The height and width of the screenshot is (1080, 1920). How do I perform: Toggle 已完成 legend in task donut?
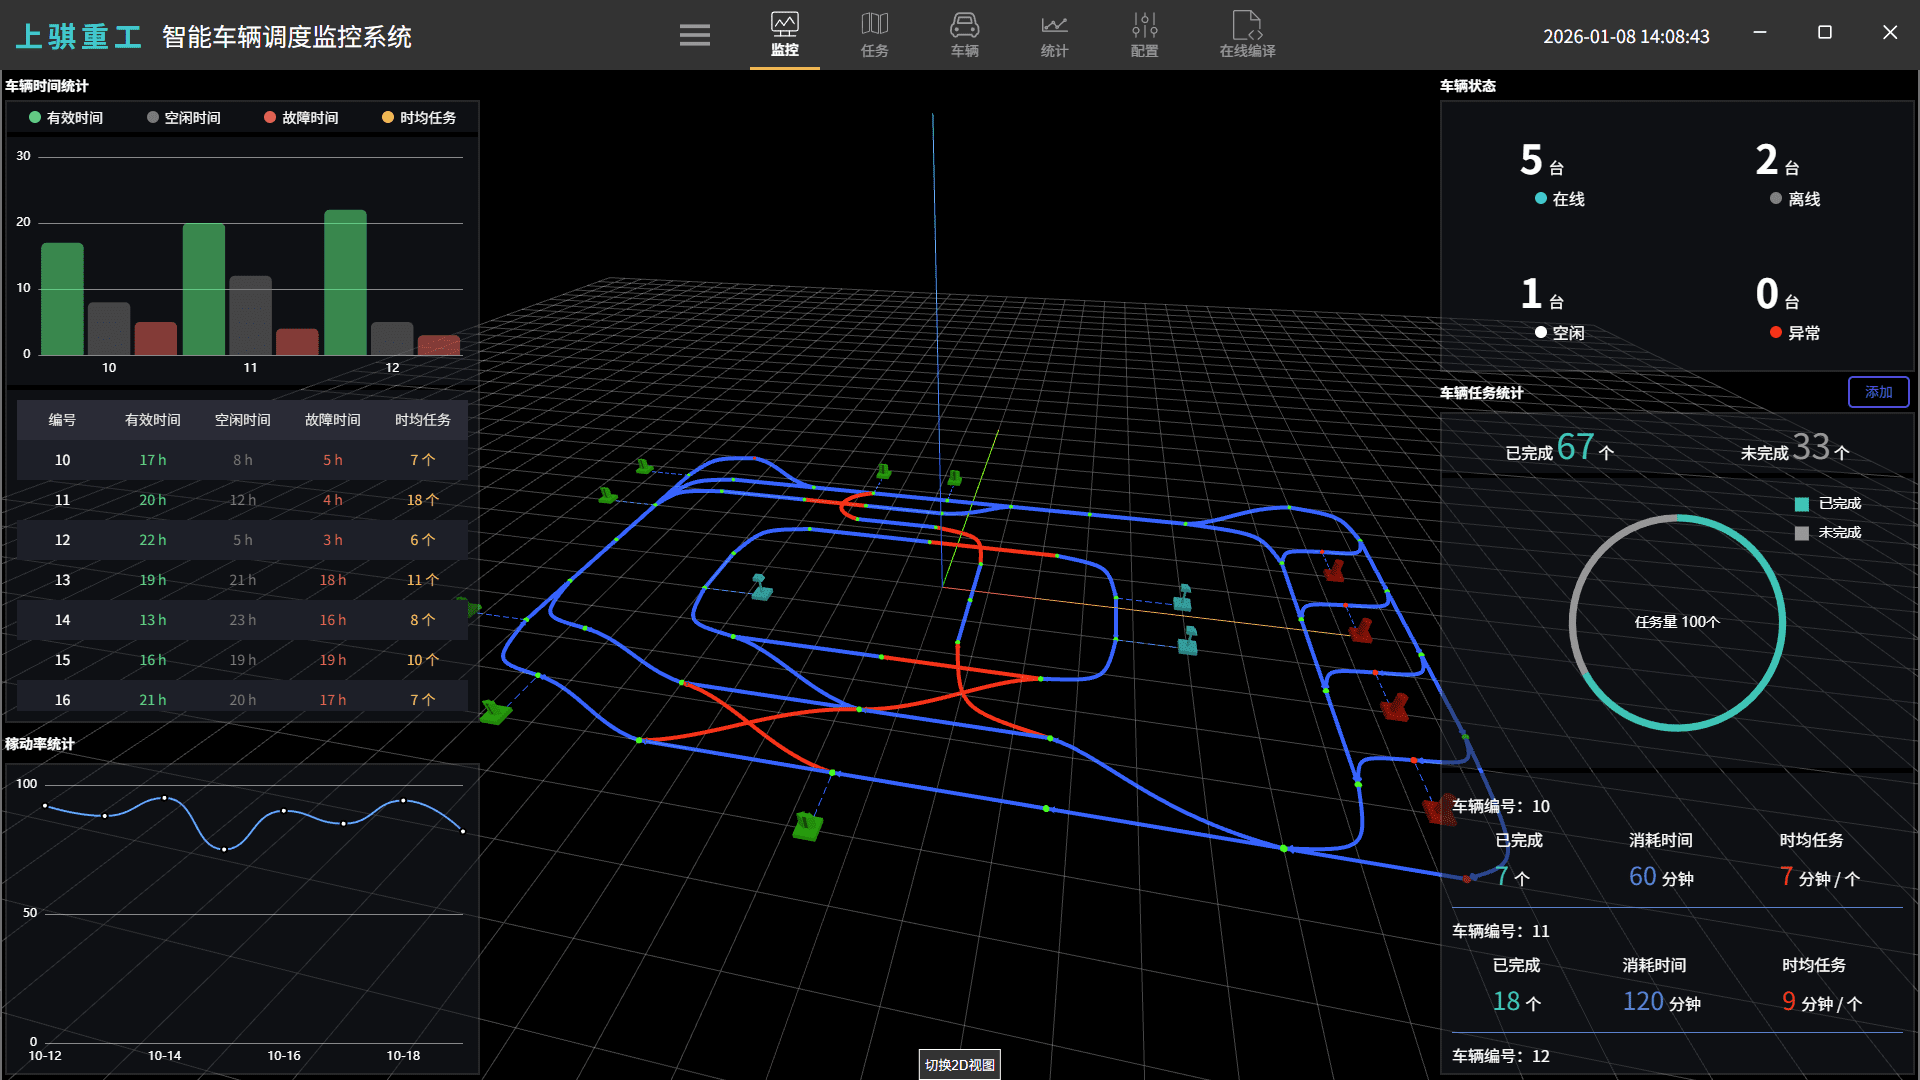click(x=1828, y=504)
